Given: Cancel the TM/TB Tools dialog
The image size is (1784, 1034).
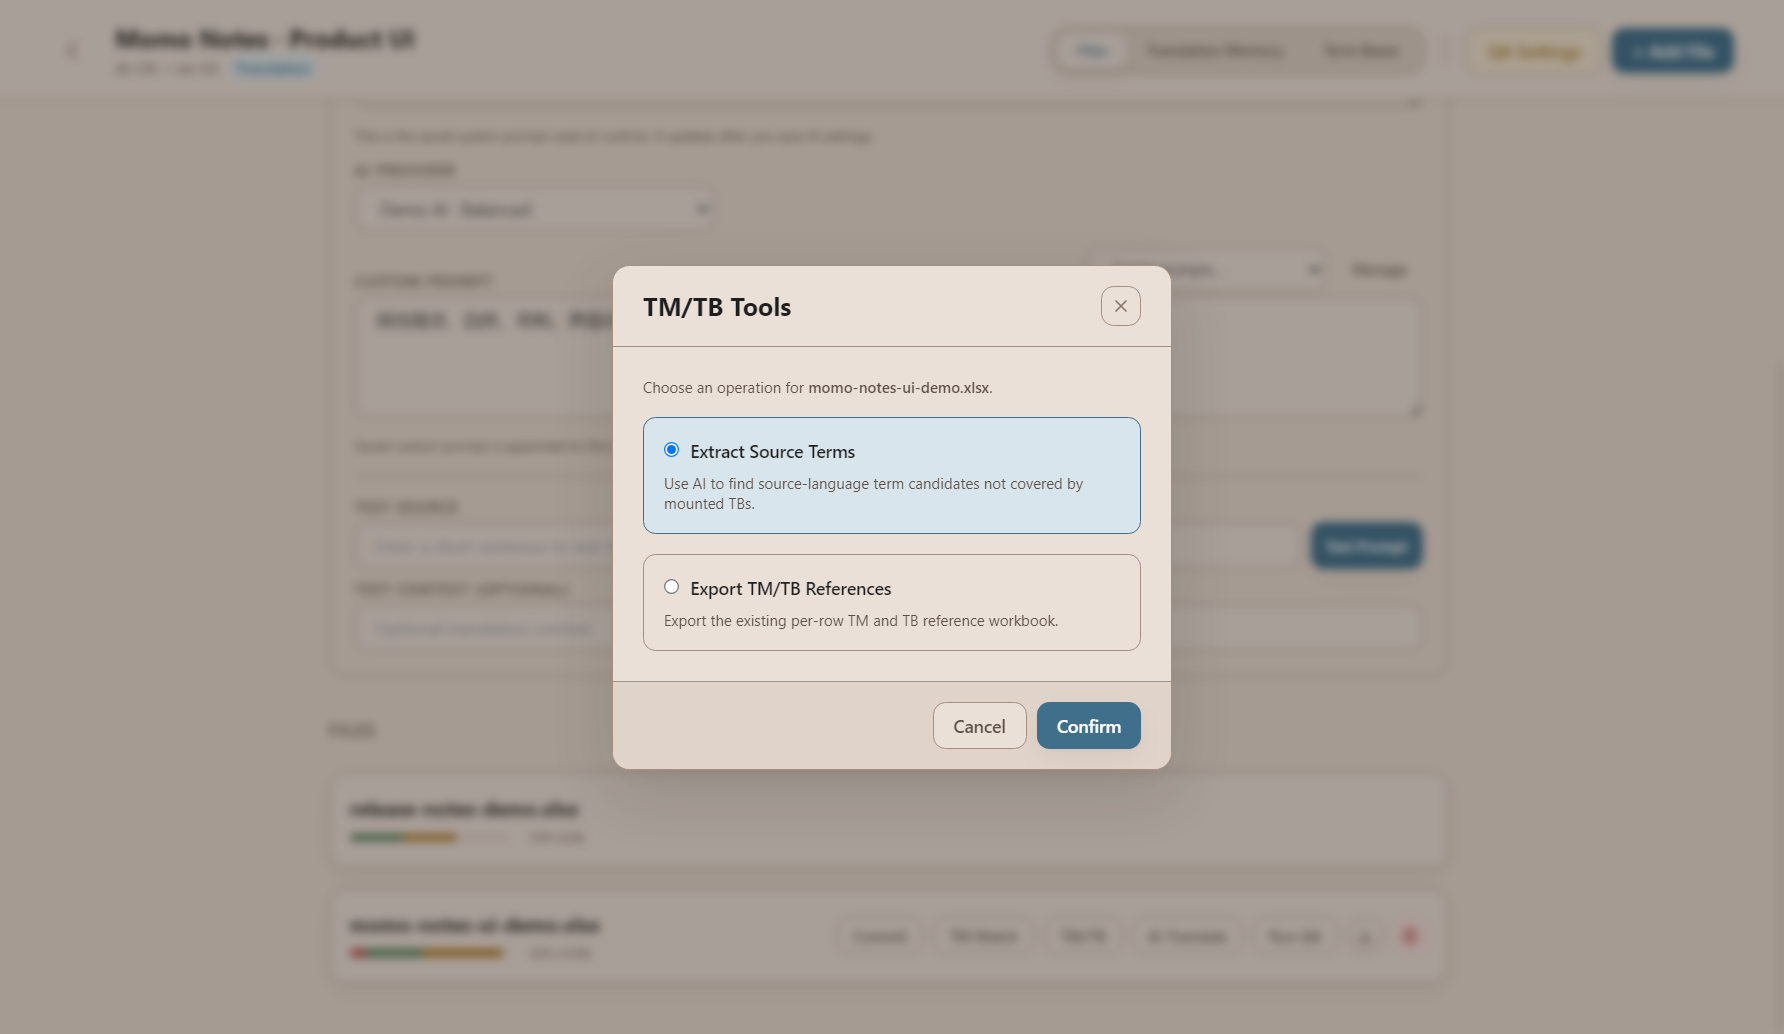Looking at the screenshot, I should [979, 726].
